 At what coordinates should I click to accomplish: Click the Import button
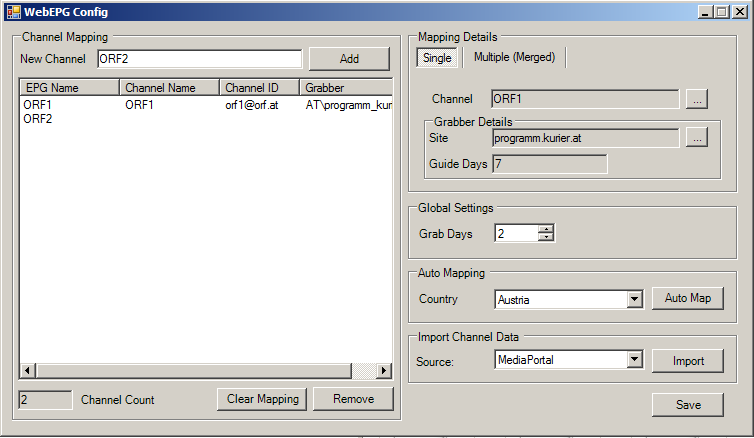[688, 361]
